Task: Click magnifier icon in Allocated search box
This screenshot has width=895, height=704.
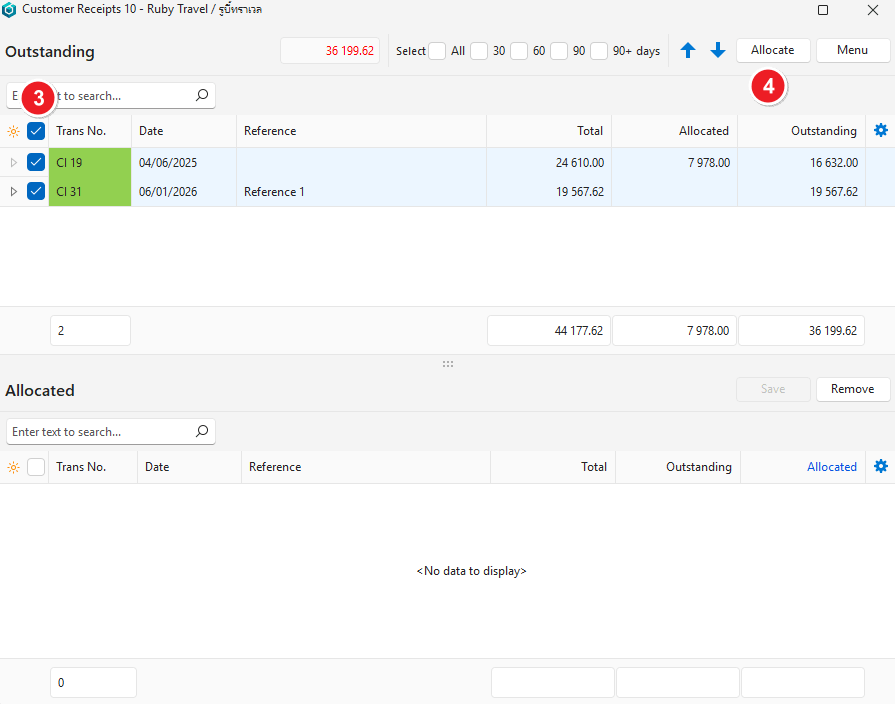Action: pyautogui.click(x=202, y=431)
